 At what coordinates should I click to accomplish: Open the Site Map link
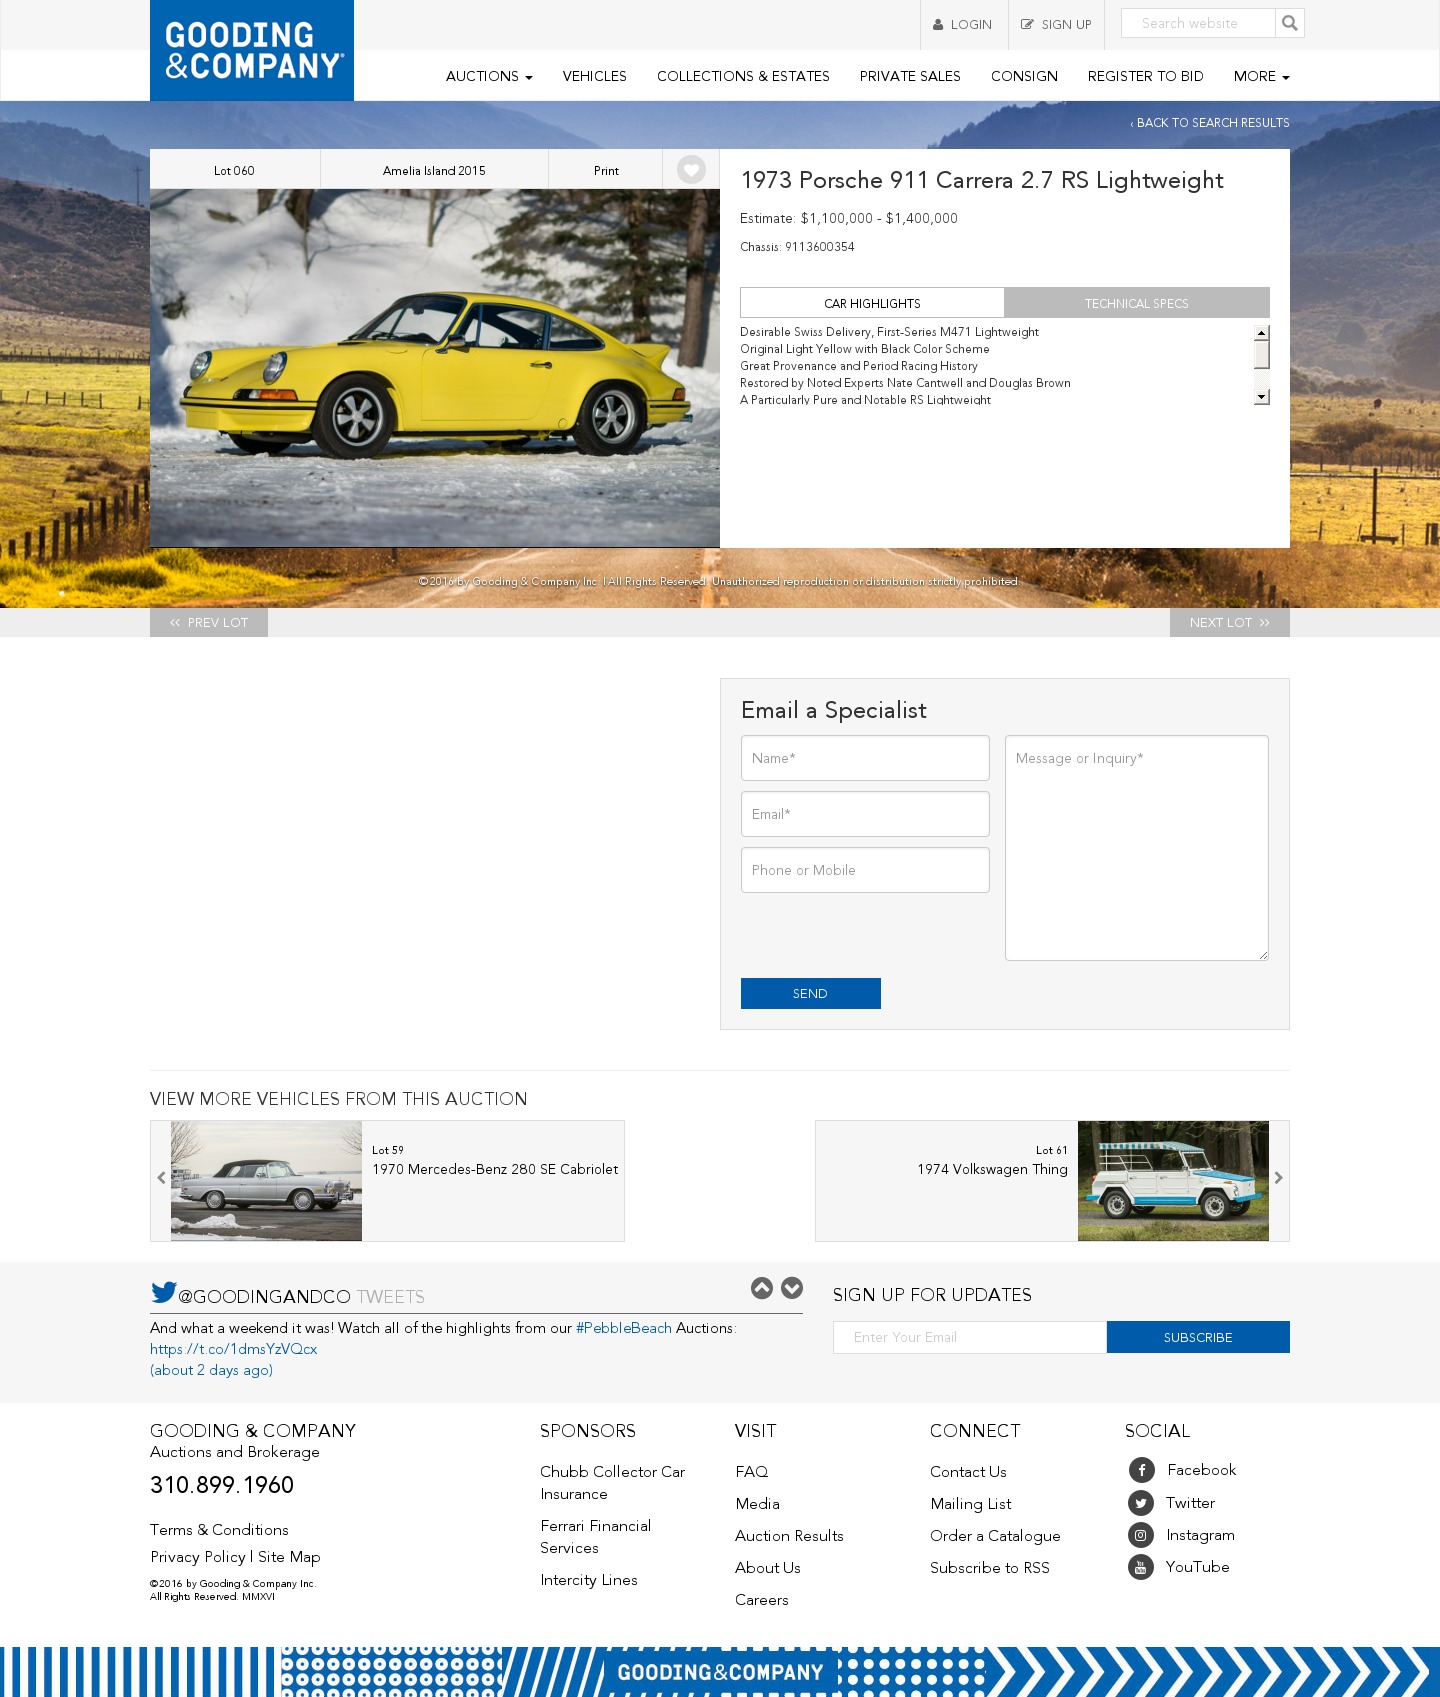(x=289, y=1557)
